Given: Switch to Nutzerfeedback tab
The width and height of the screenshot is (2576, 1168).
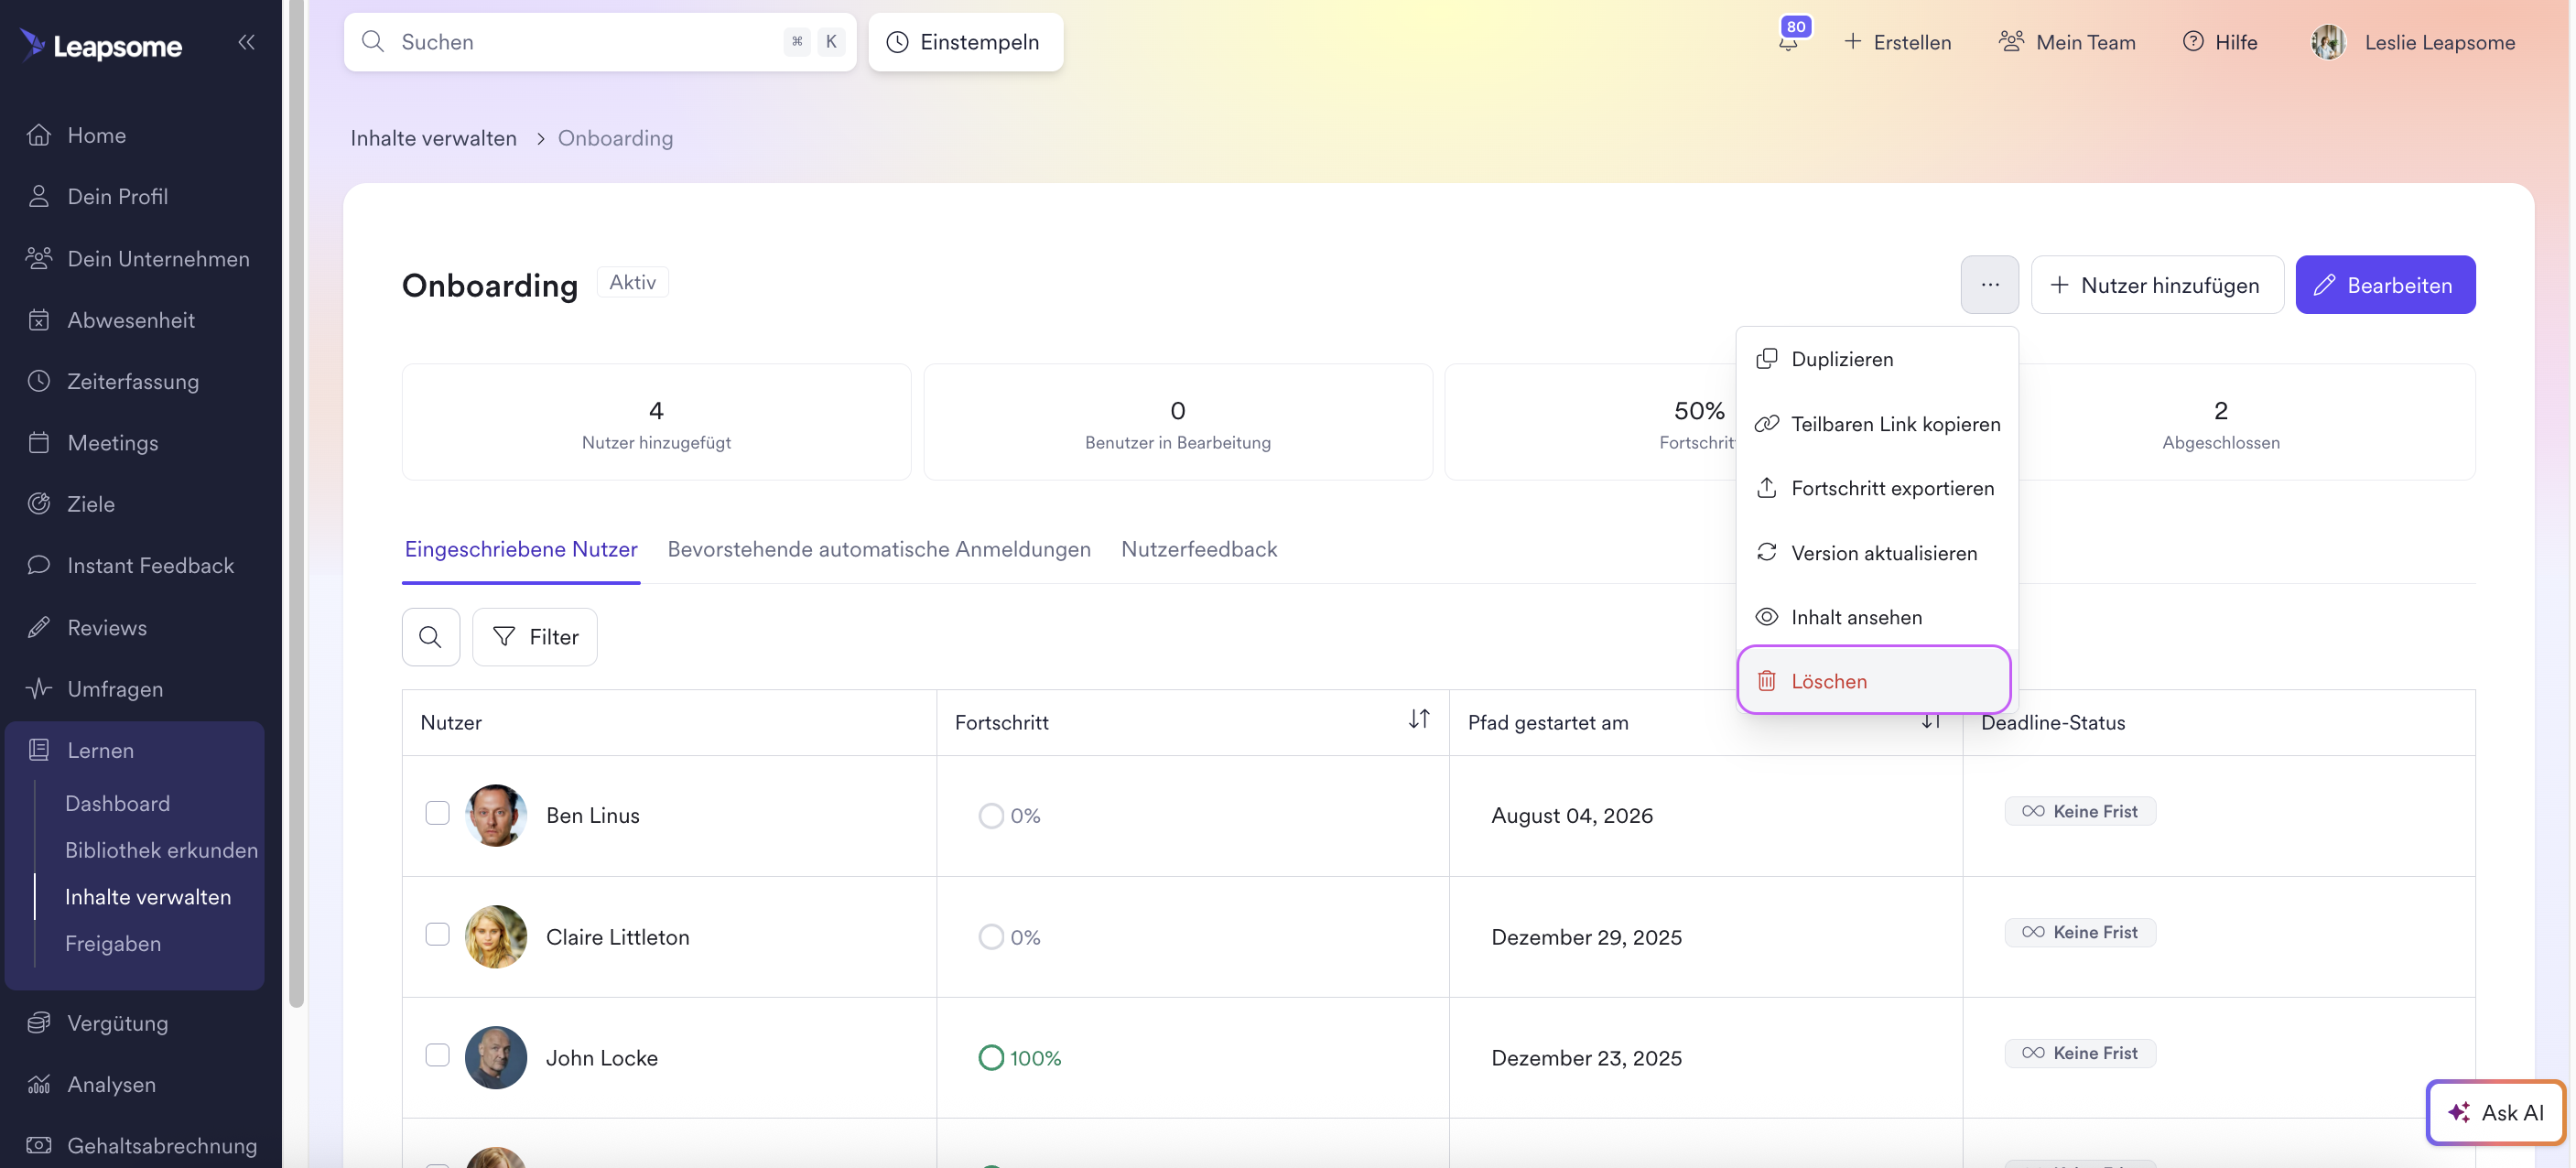Looking at the screenshot, I should [x=1199, y=550].
